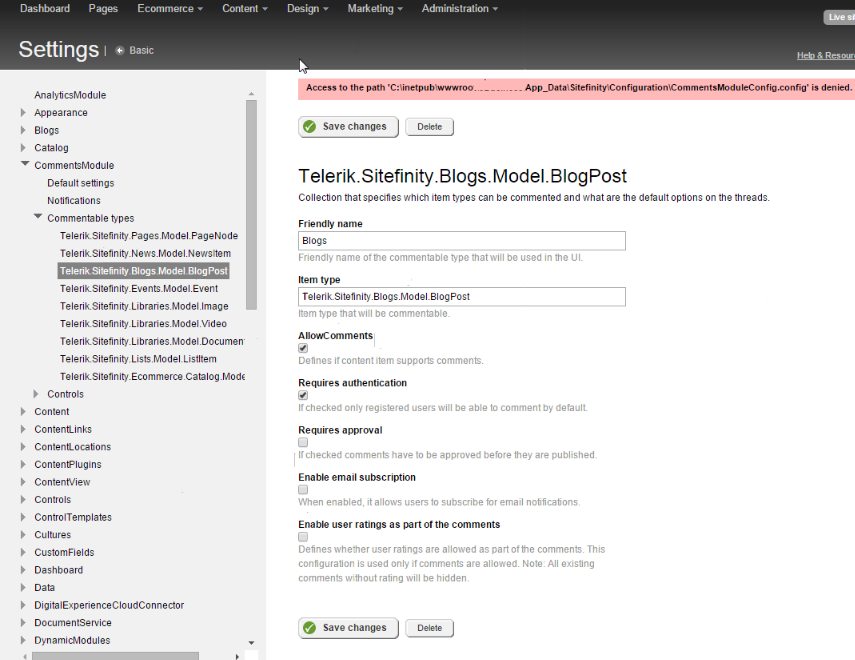The width and height of the screenshot is (855, 660).
Task: Select Telerik.Sitefinity.Pages.Model.PageNode type
Action: point(149,236)
